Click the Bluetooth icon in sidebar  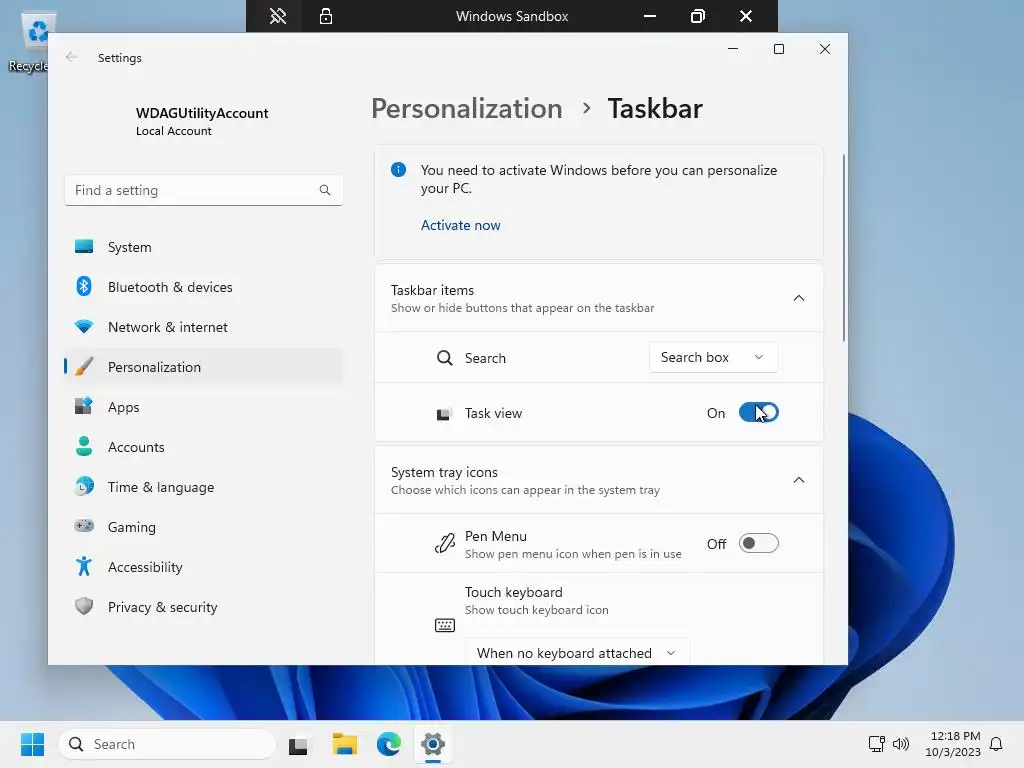pyautogui.click(x=84, y=286)
